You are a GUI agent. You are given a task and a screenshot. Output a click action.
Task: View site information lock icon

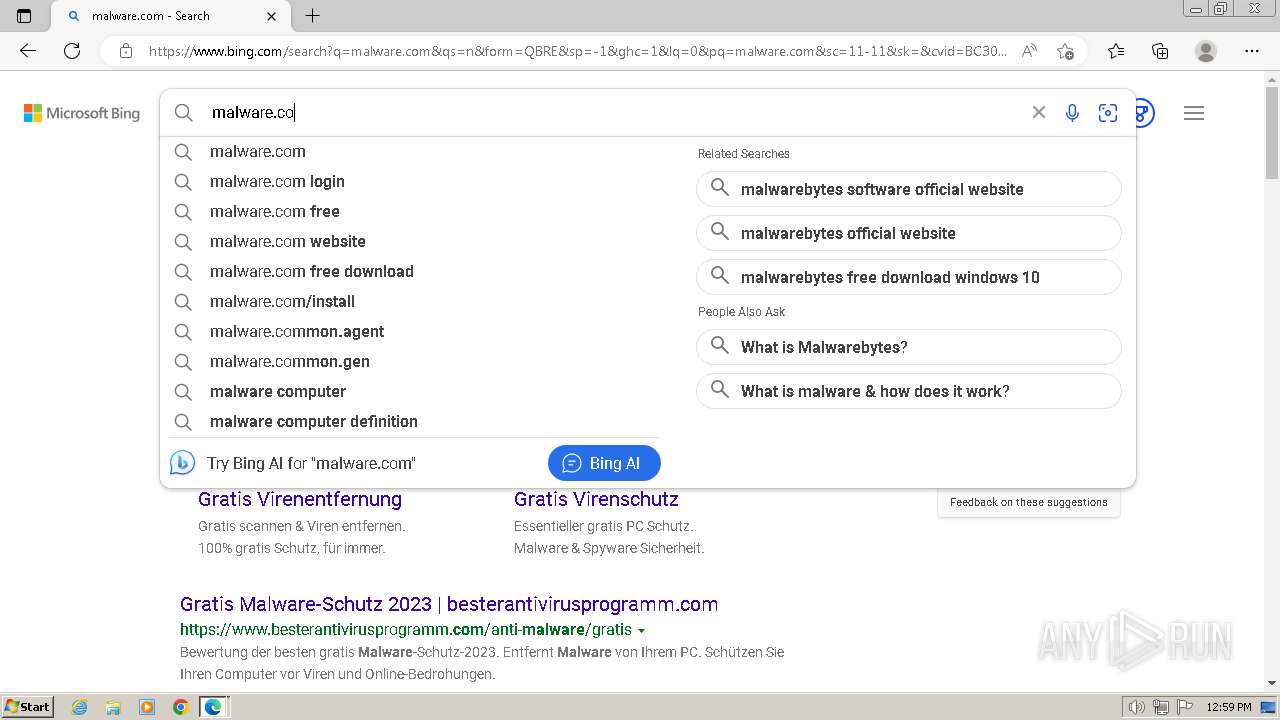126,51
